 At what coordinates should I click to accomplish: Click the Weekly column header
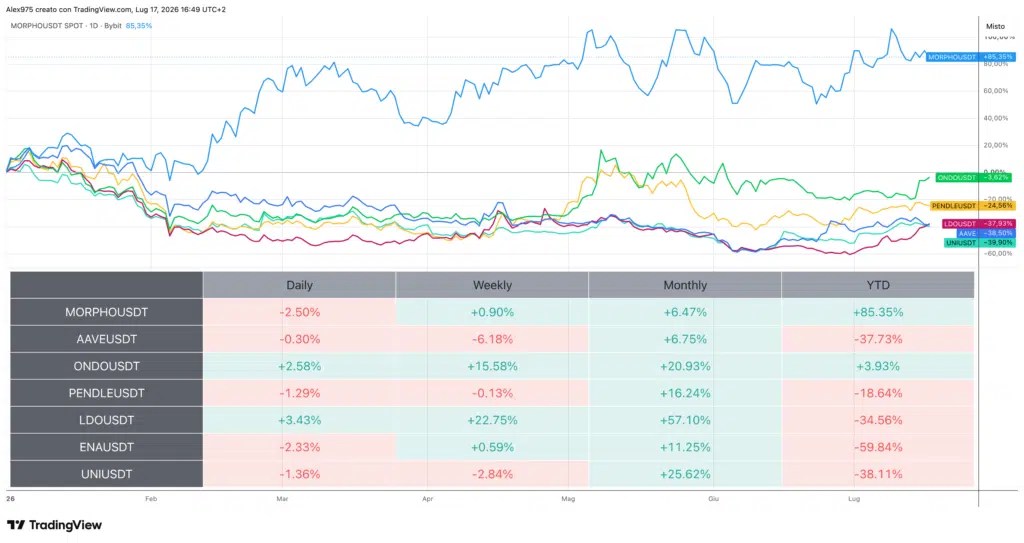(x=492, y=285)
